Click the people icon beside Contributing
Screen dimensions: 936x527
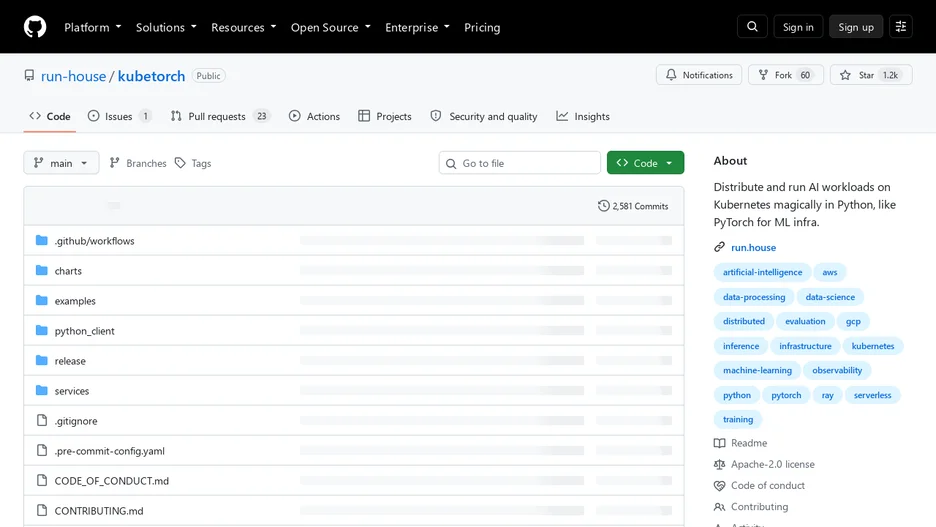[x=719, y=507]
